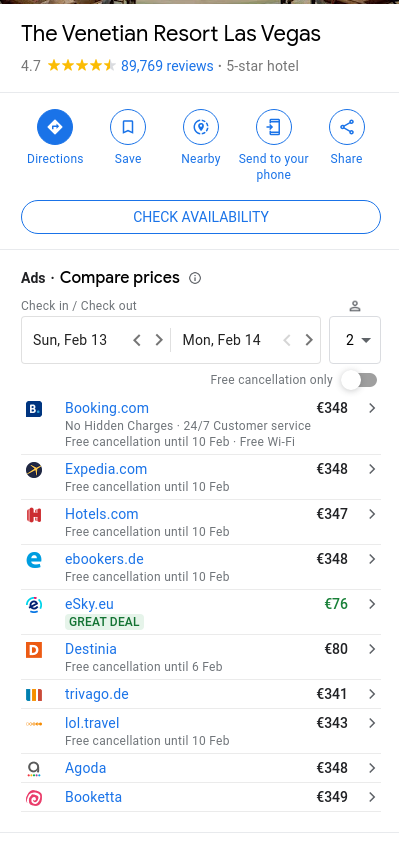Advance check-in date with next arrow
The width and height of the screenshot is (399, 846).
tap(159, 340)
